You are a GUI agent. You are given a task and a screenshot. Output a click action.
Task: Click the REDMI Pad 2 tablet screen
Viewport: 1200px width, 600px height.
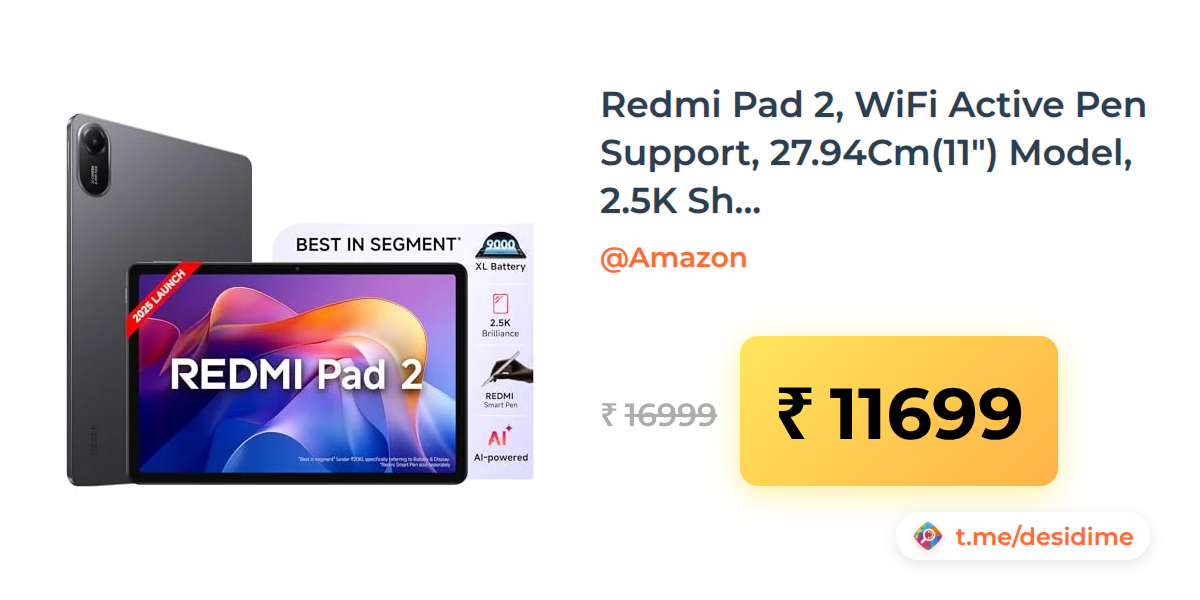(297, 373)
